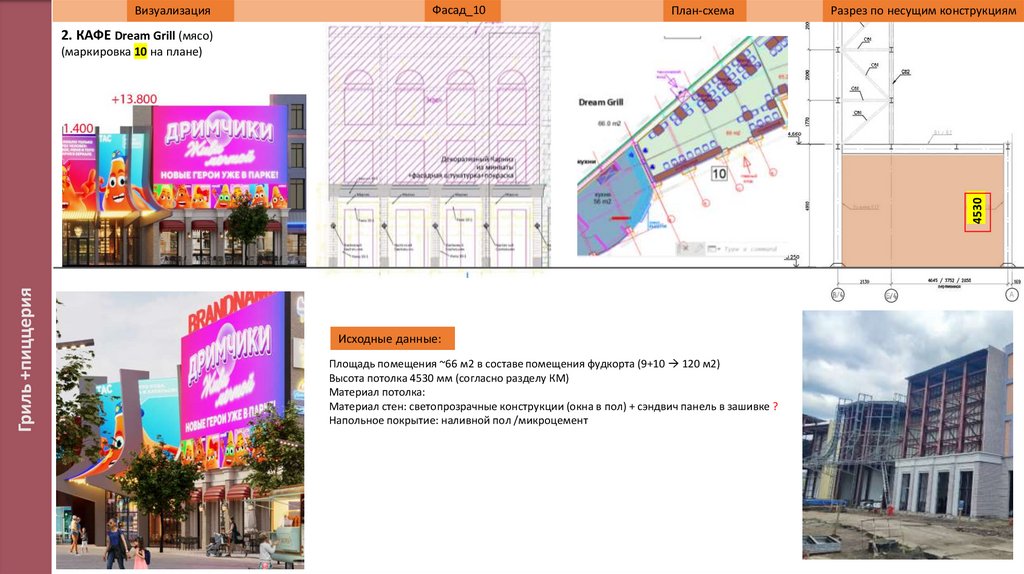Image resolution: width=1024 pixels, height=574 pixels.
Task: Select the title '2. КАФЕ Dream Grill (мясо)'
Action: pyautogui.click(x=137, y=35)
